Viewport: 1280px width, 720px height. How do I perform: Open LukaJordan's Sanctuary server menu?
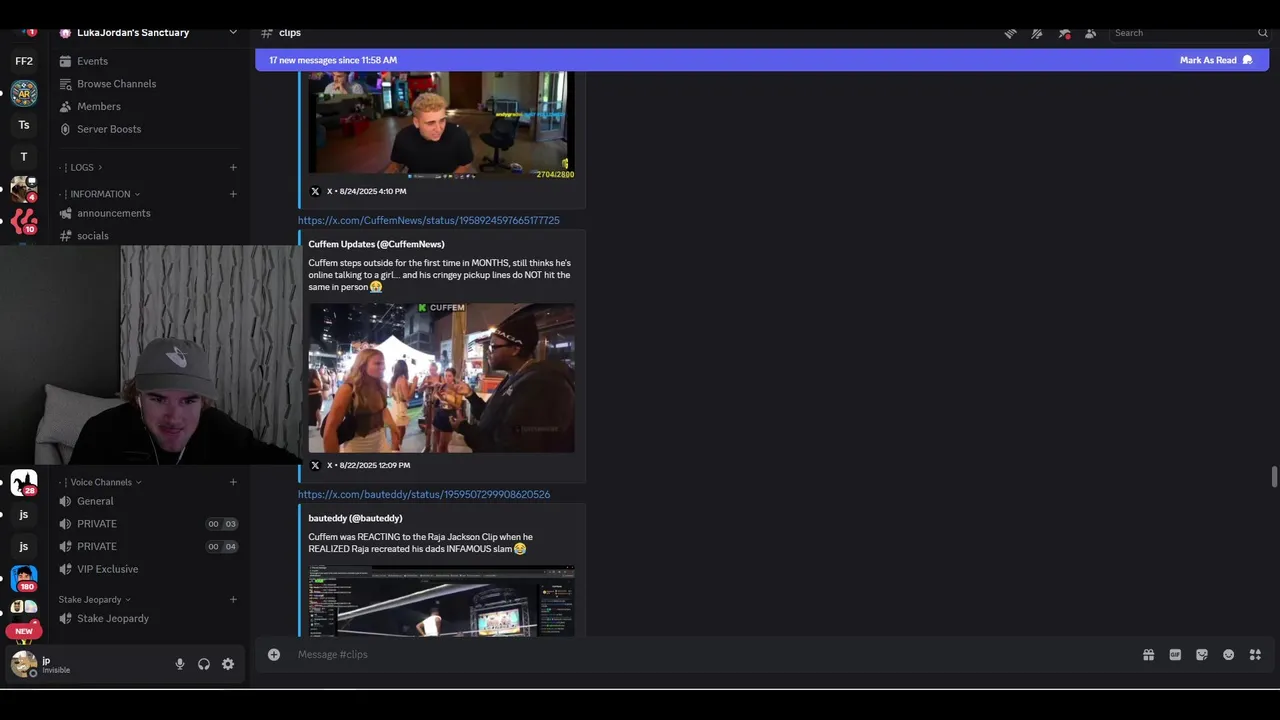148,33
